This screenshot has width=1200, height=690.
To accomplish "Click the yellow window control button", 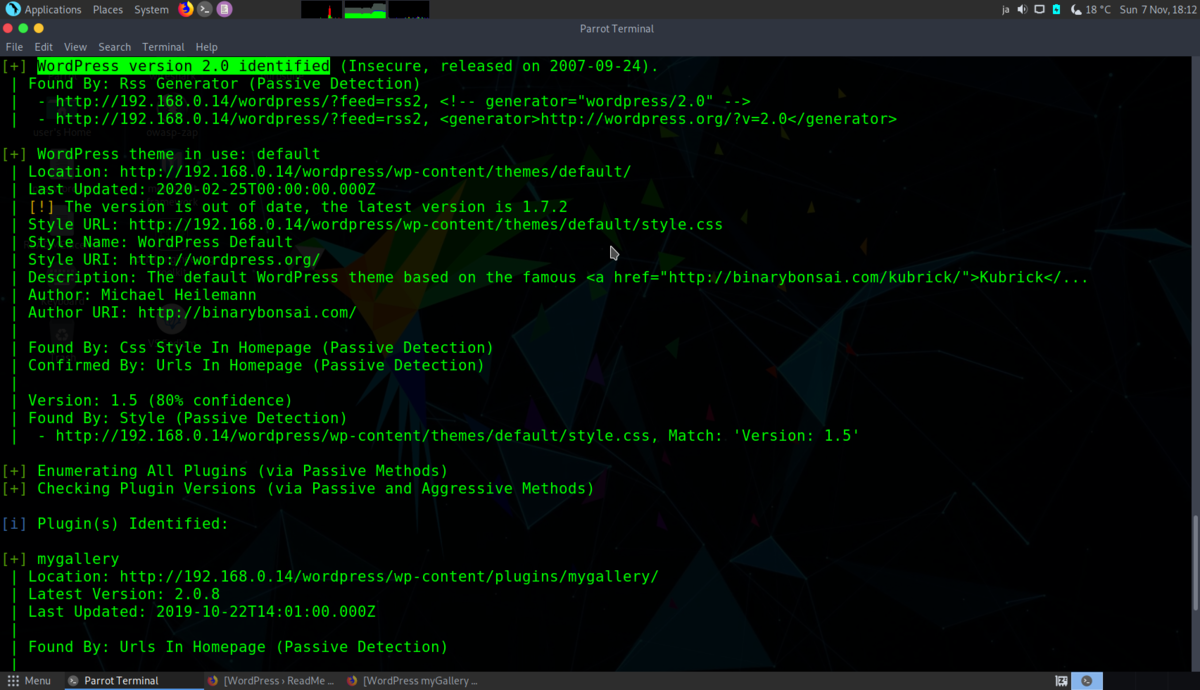I will pyautogui.click(x=39, y=29).
